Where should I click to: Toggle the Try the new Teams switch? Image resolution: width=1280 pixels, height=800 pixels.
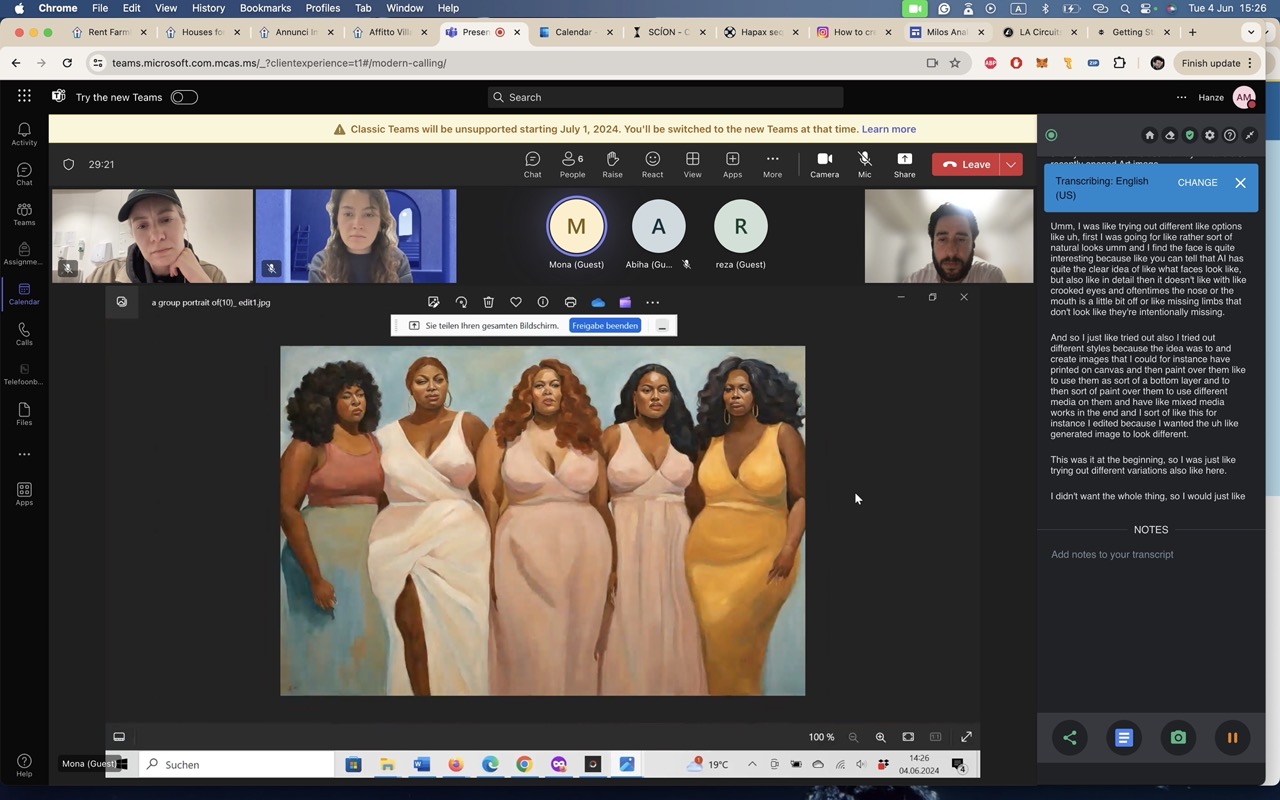(184, 97)
